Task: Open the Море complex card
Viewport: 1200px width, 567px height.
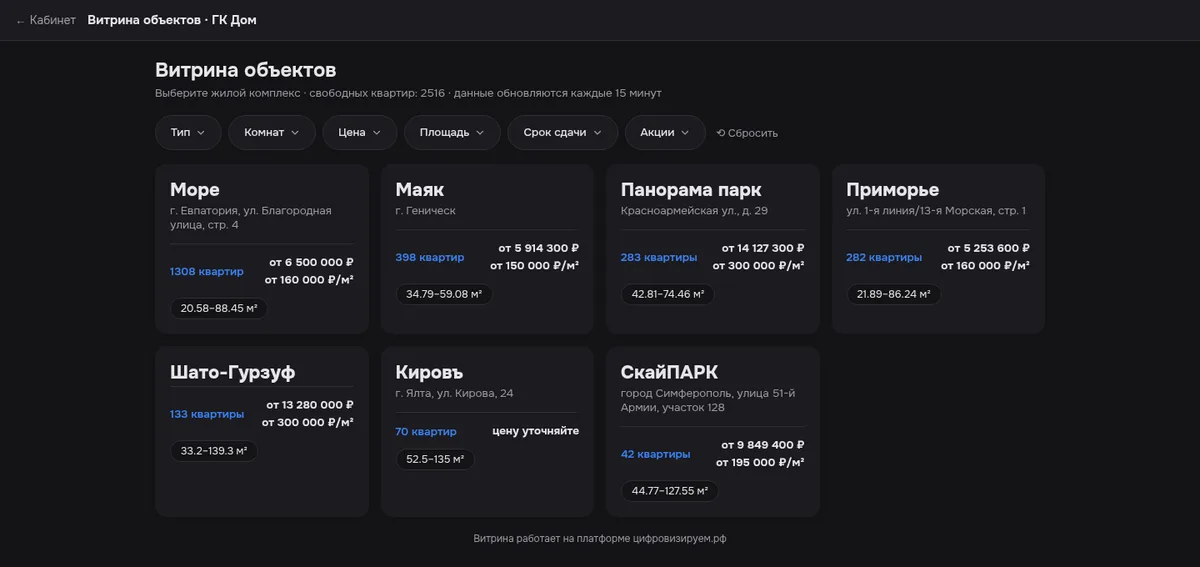Action: tap(262, 249)
